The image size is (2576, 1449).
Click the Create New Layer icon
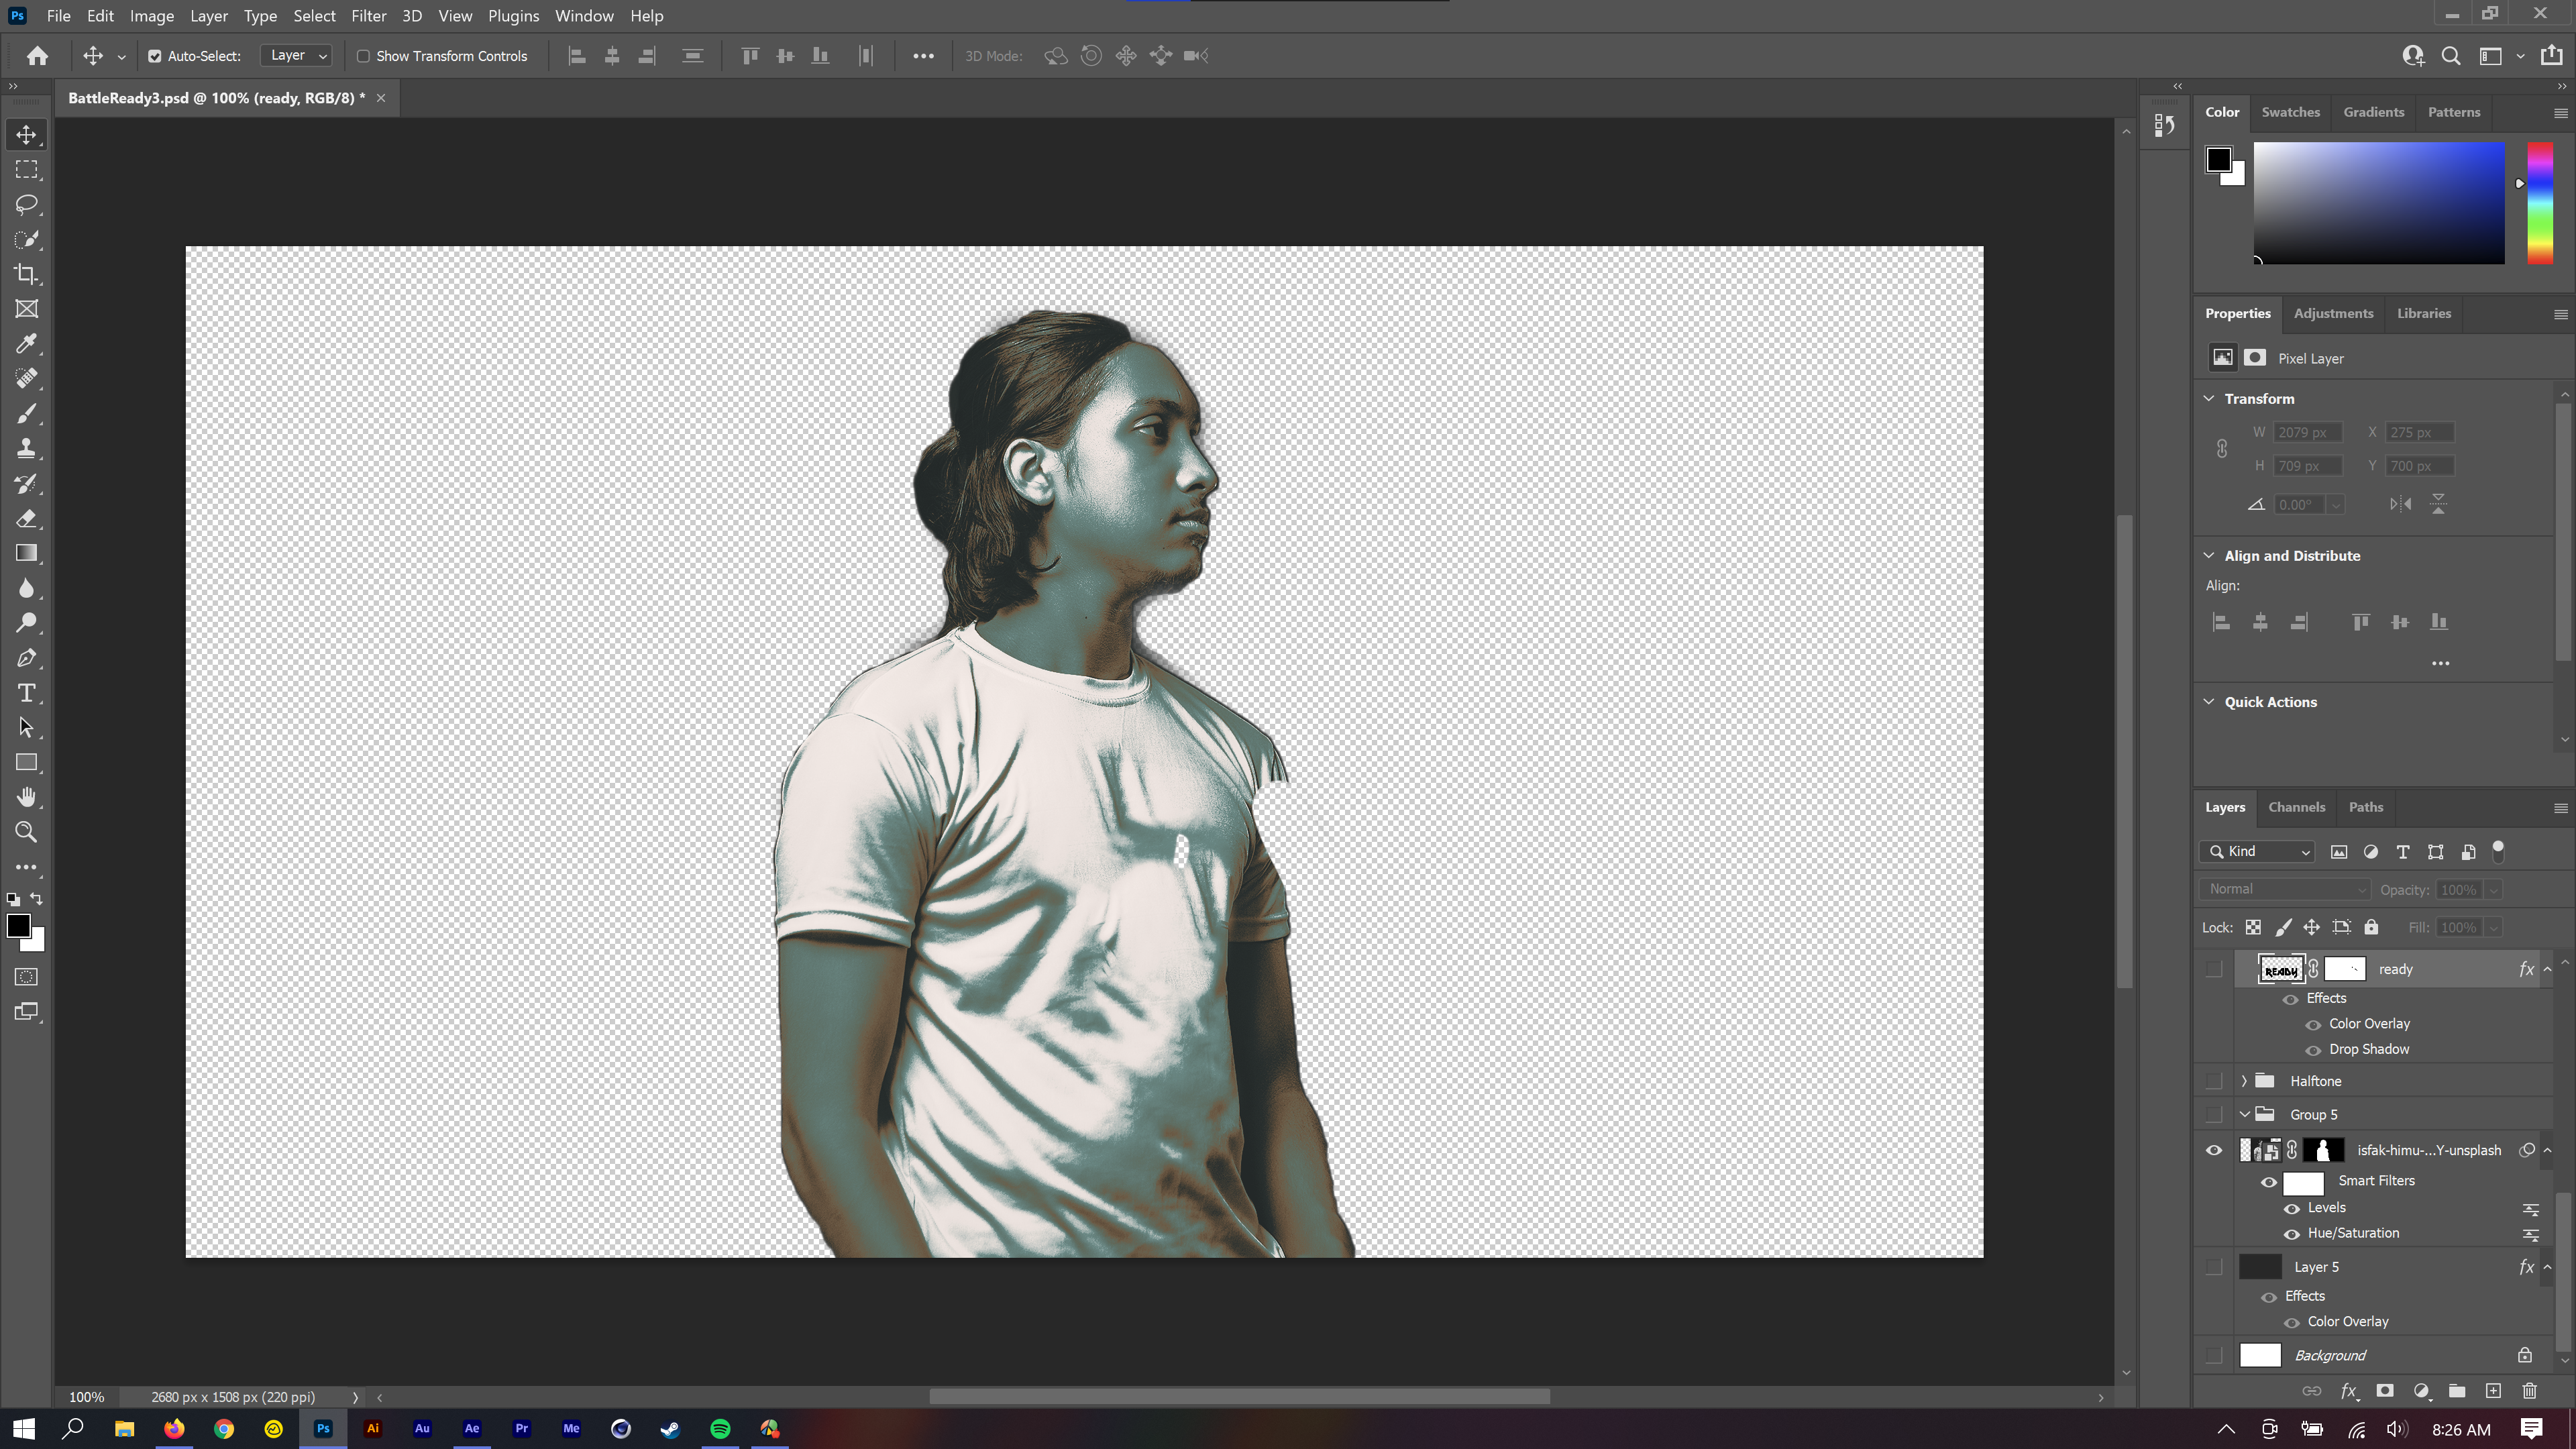tap(2493, 1391)
